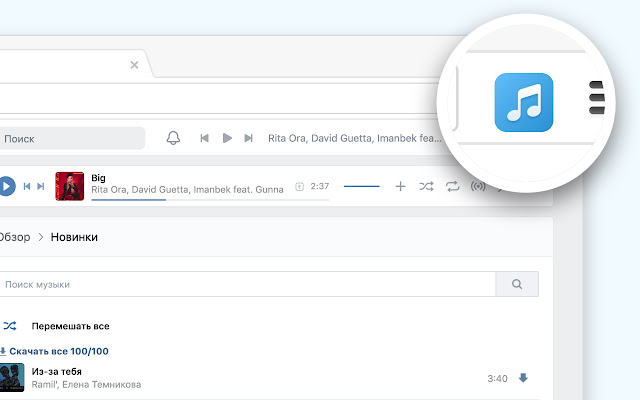
Task: Click the 2:37 track time
Action: [320, 186]
